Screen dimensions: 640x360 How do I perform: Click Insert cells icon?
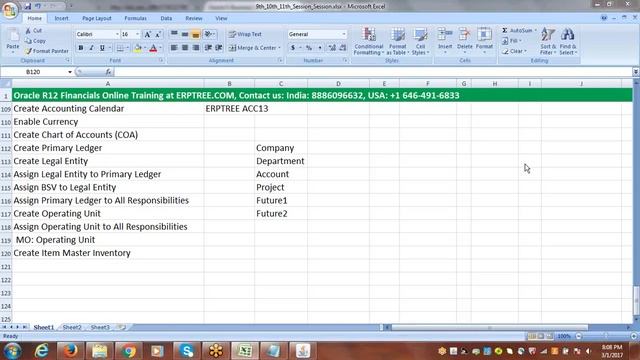point(445,34)
